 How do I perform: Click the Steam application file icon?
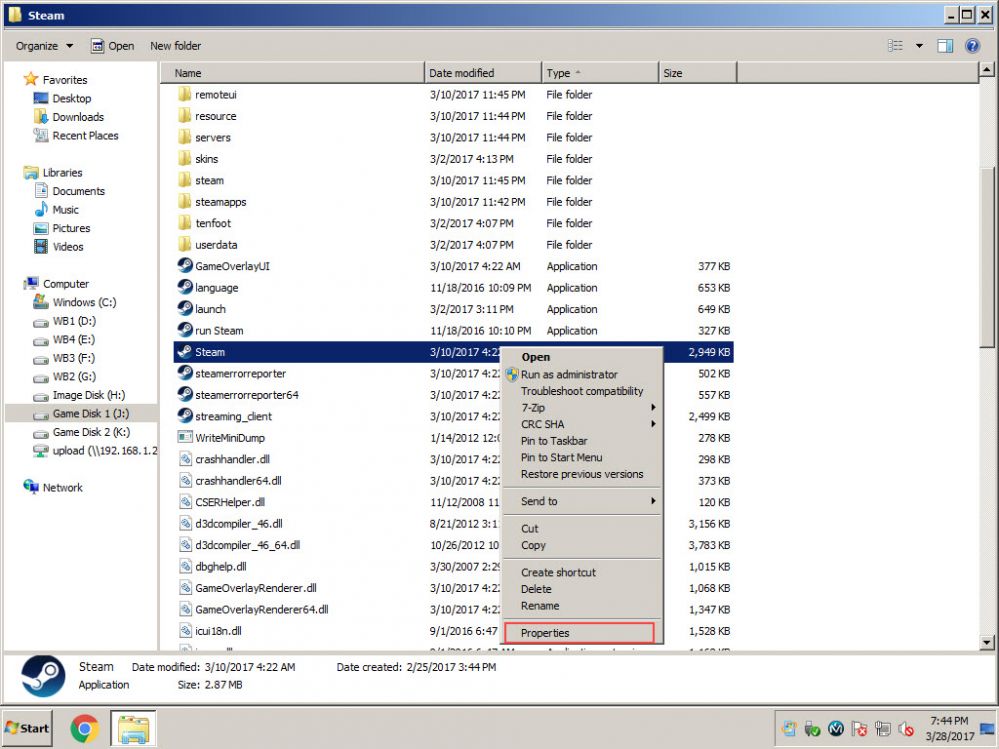185,352
